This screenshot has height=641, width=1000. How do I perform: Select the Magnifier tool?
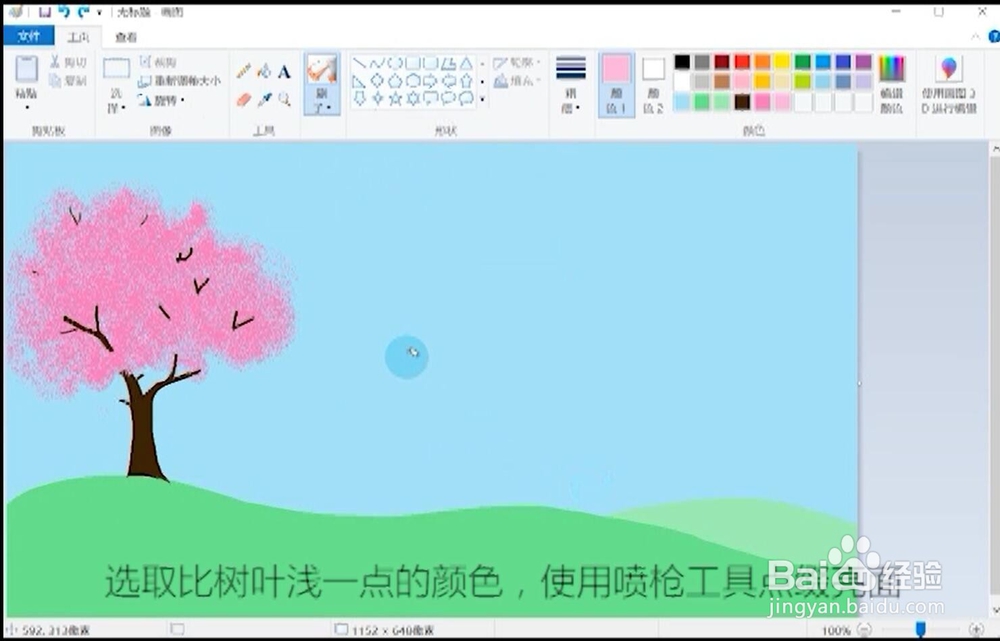(x=283, y=96)
